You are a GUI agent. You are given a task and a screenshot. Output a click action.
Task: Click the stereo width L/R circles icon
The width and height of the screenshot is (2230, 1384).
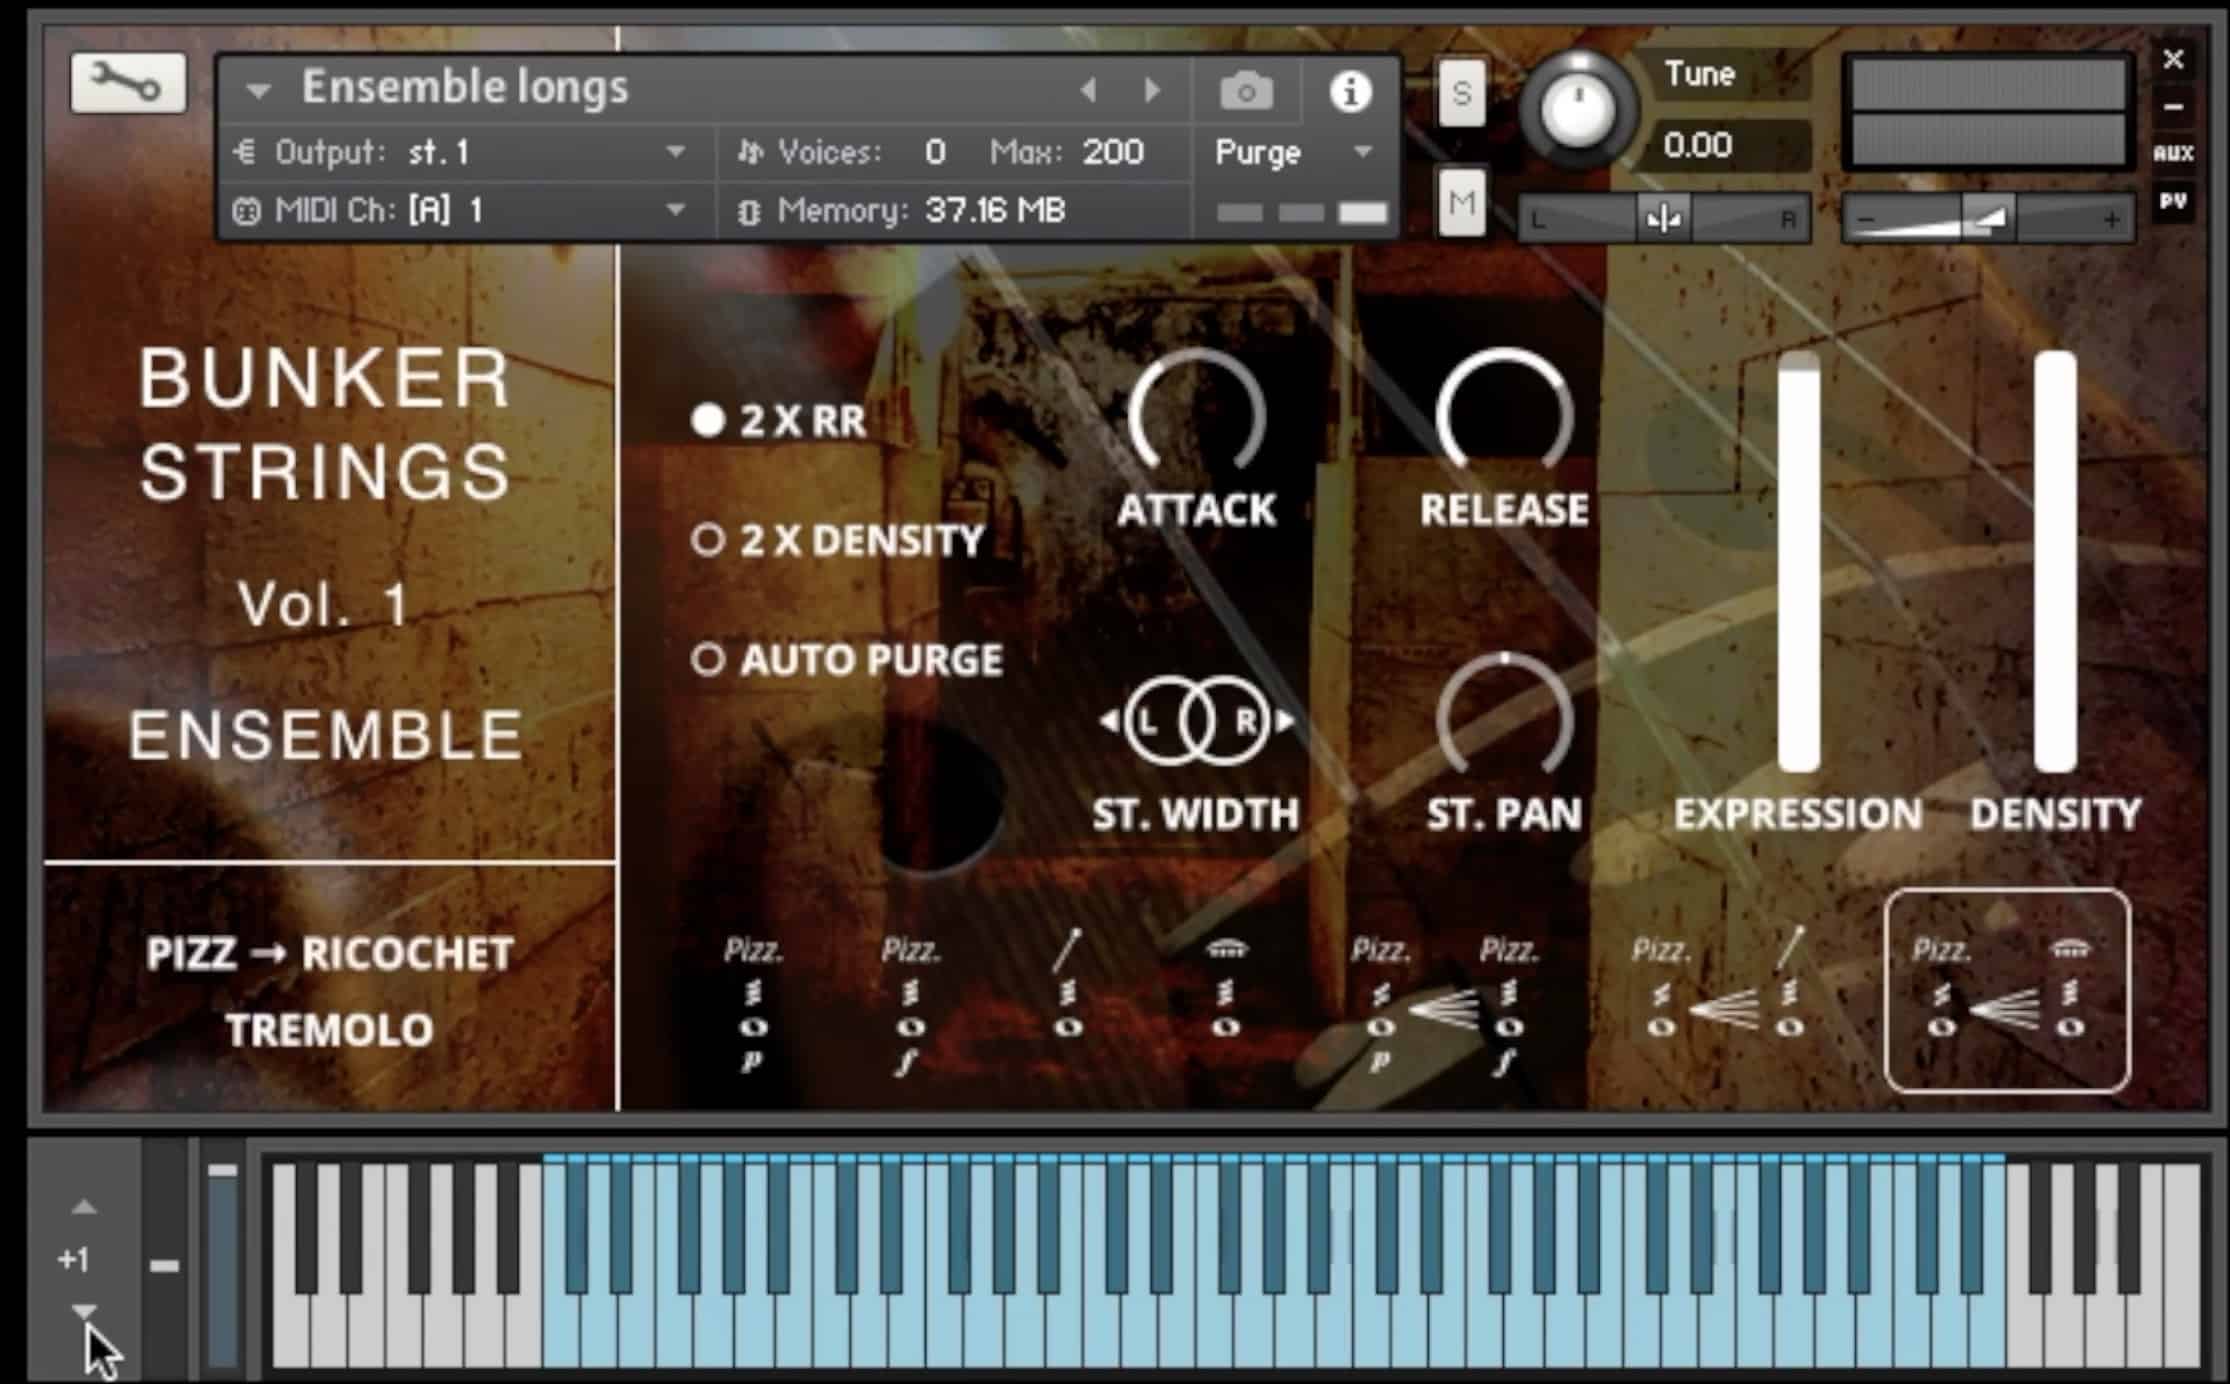(1196, 720)
